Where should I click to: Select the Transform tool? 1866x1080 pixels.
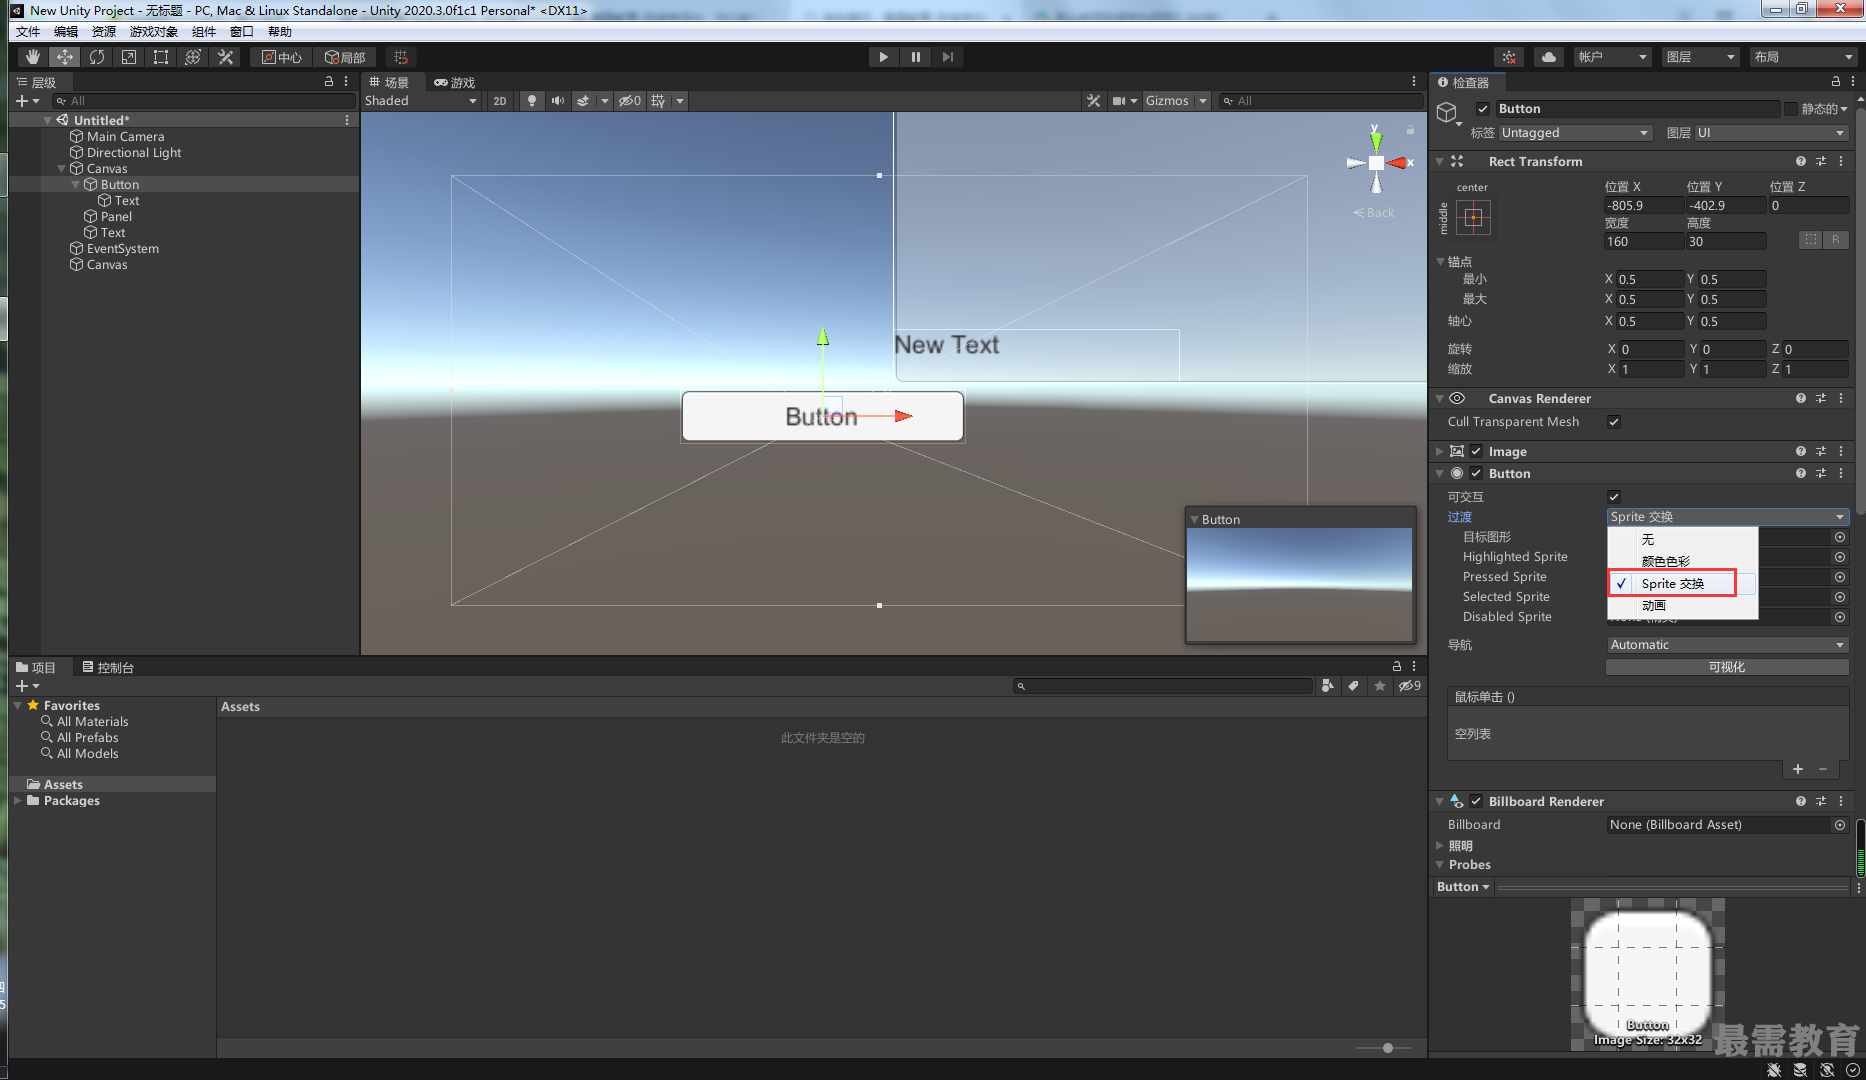click(193, 57)
